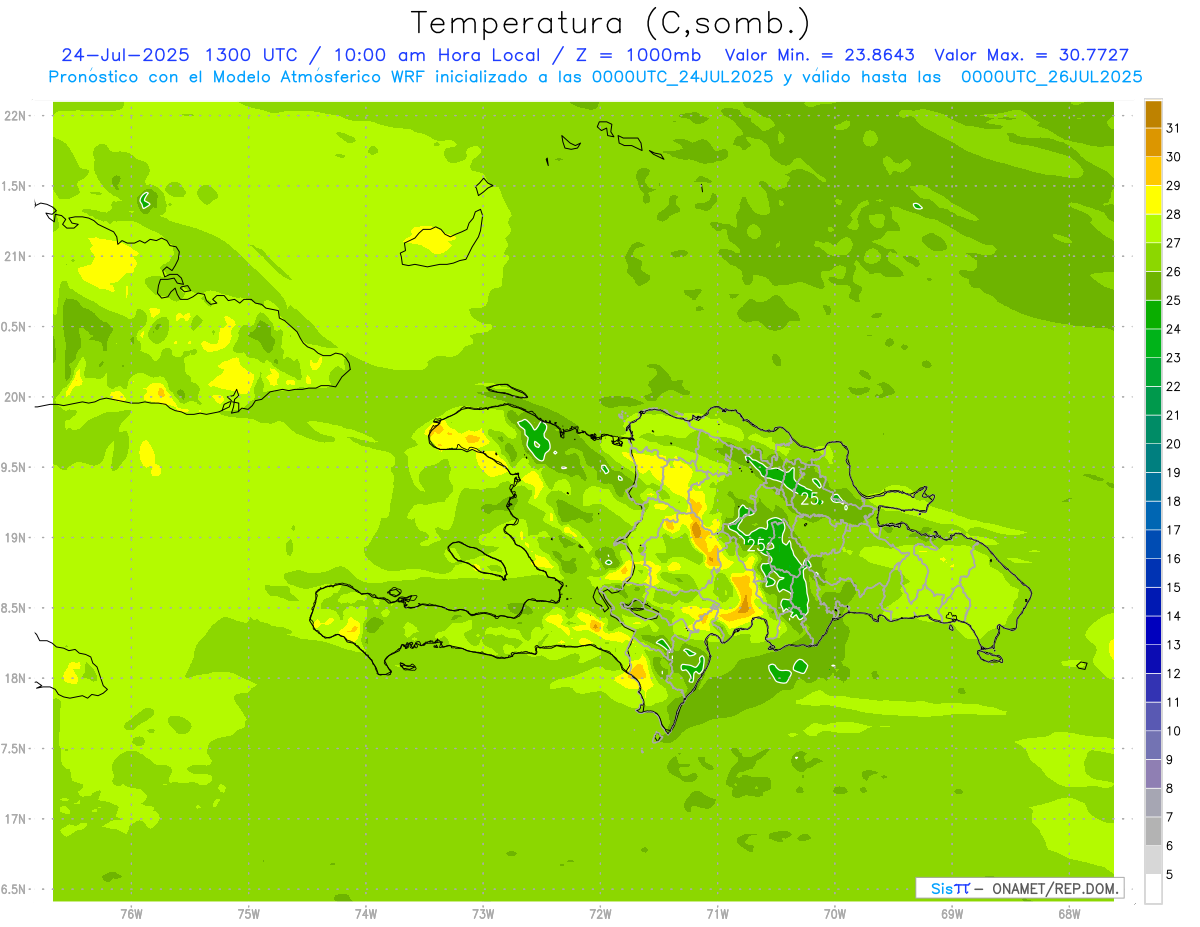Click the "18N" latitude label
Screen dimensions: 1200x927
click(x=15, y=678)
